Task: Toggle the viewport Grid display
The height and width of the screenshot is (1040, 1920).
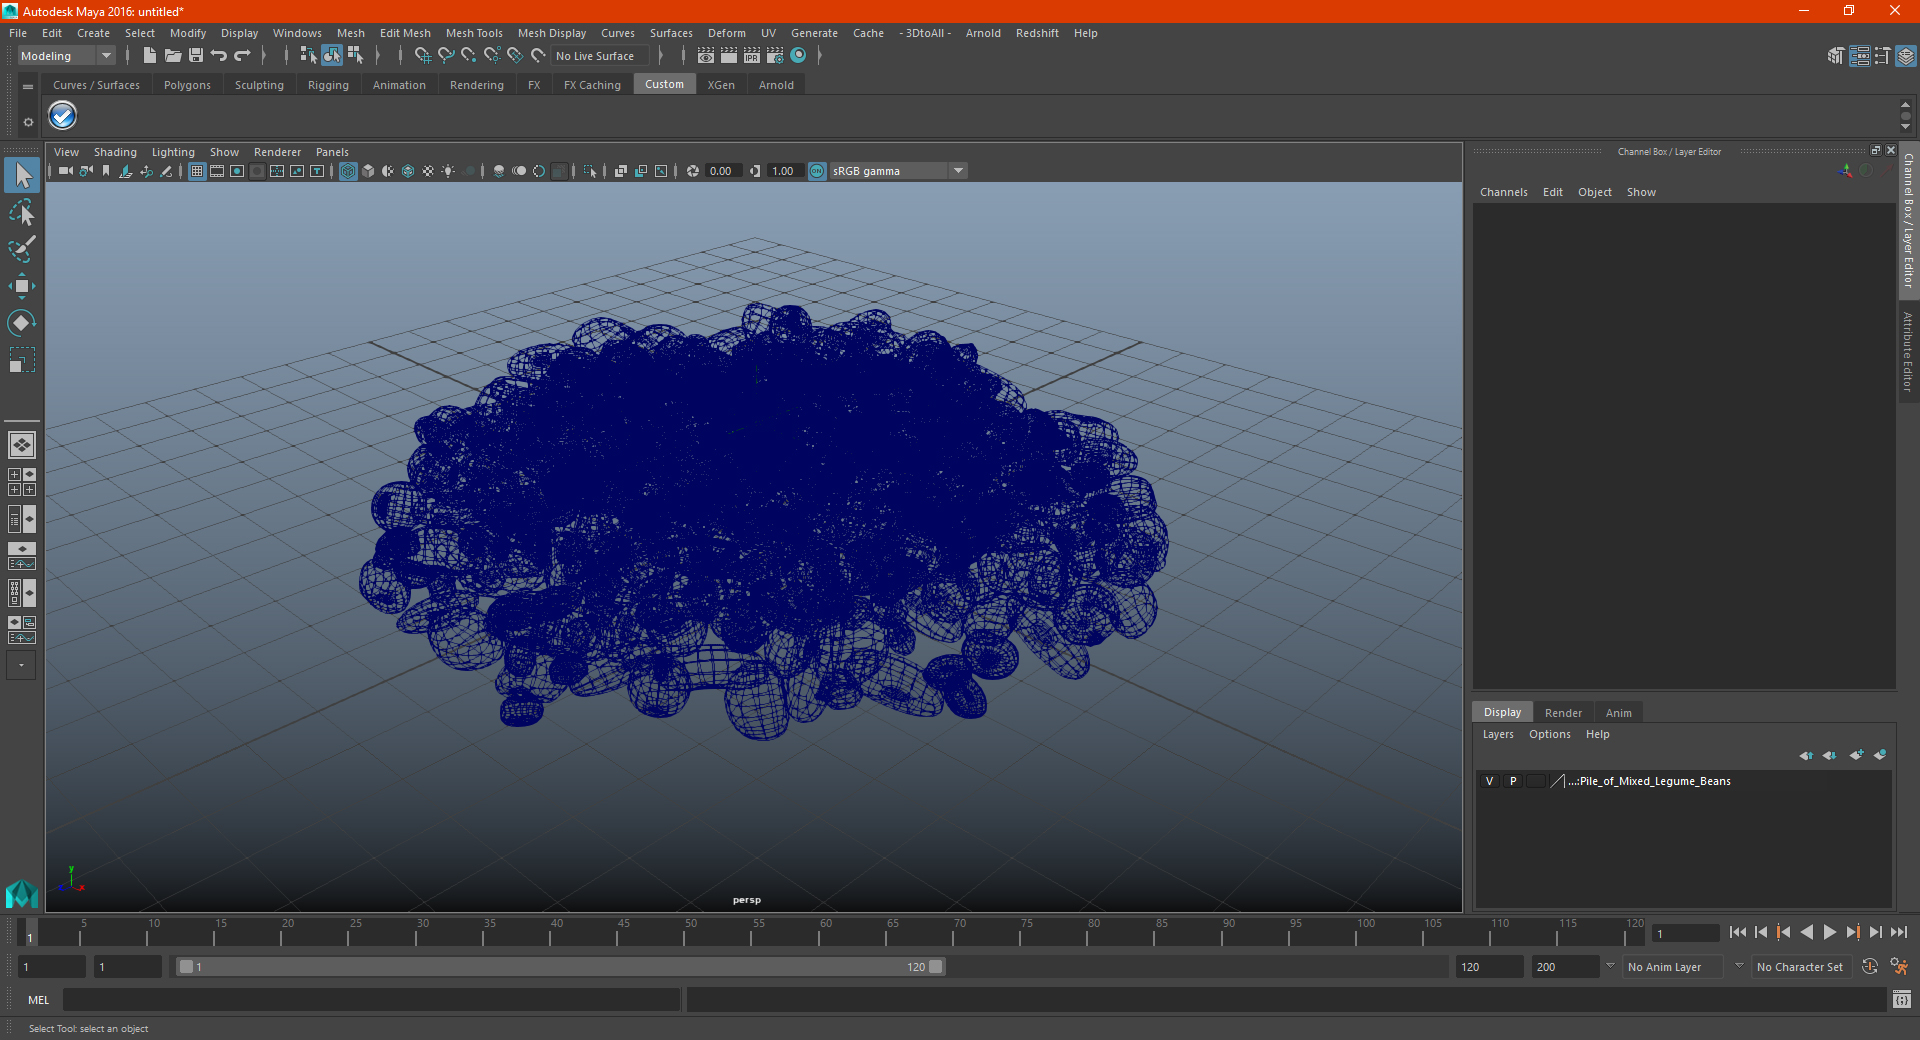Action: coord(197,171)
